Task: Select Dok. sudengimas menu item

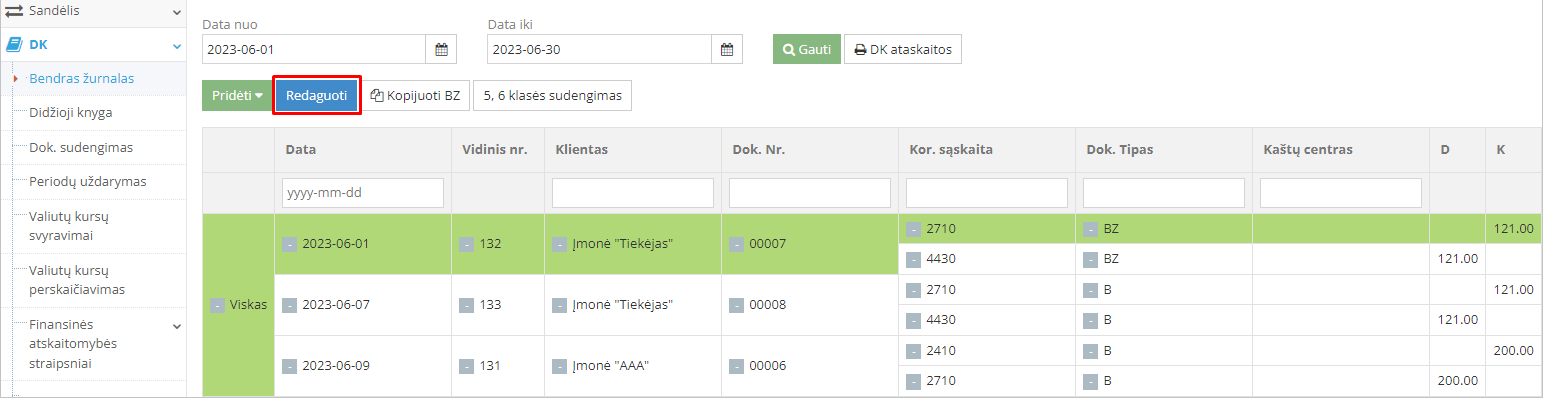Action: click(80, 147)
